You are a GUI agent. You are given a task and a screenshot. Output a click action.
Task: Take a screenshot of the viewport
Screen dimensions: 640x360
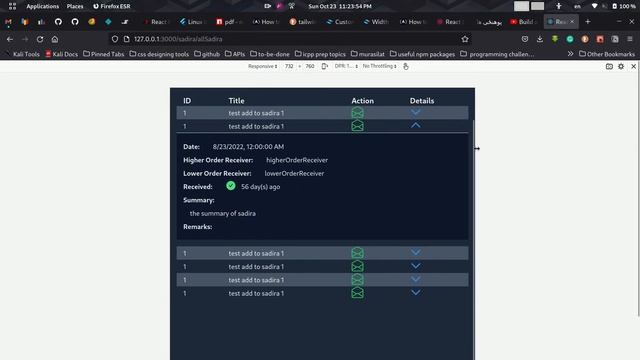pos(609,66)
